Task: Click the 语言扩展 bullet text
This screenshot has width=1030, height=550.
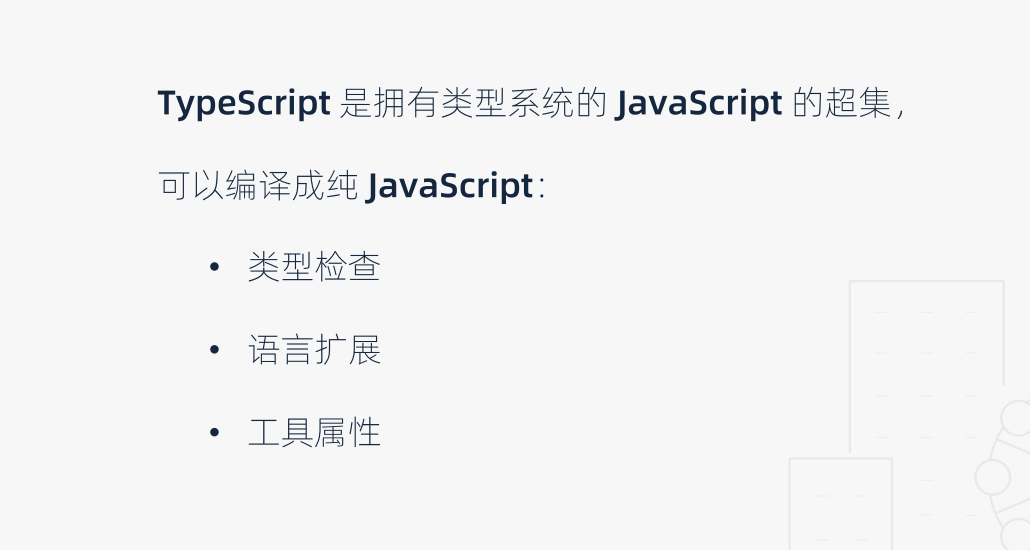Action: point(314,351)
